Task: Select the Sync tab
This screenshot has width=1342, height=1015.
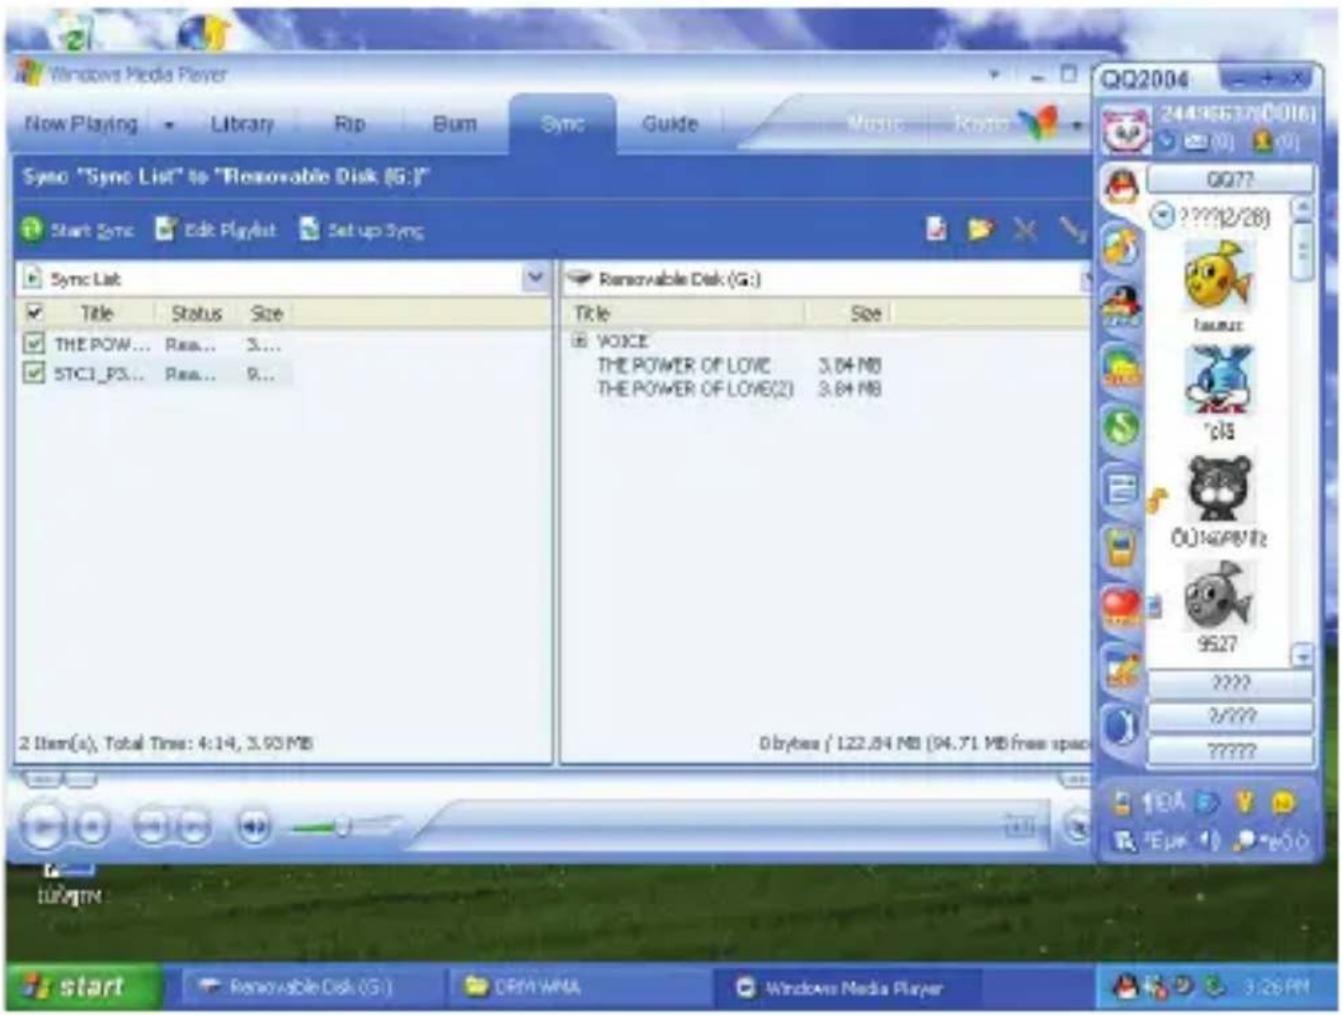Action: (562, 124)
